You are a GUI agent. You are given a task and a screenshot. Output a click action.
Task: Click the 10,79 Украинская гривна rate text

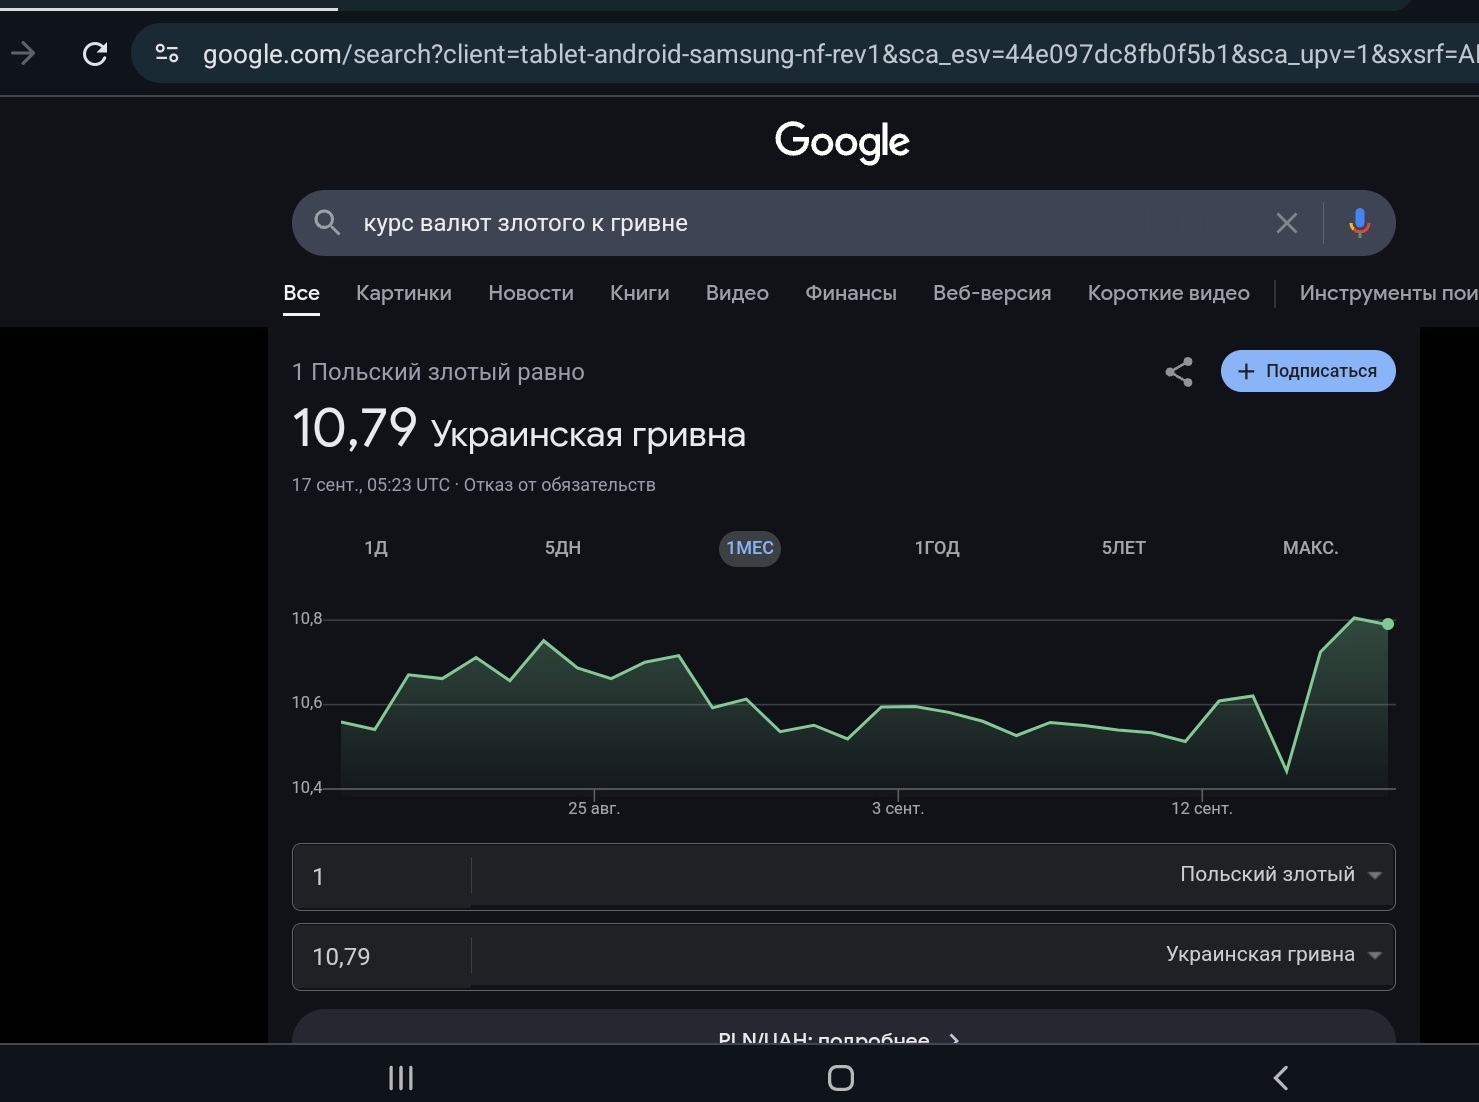pos(519,430)
